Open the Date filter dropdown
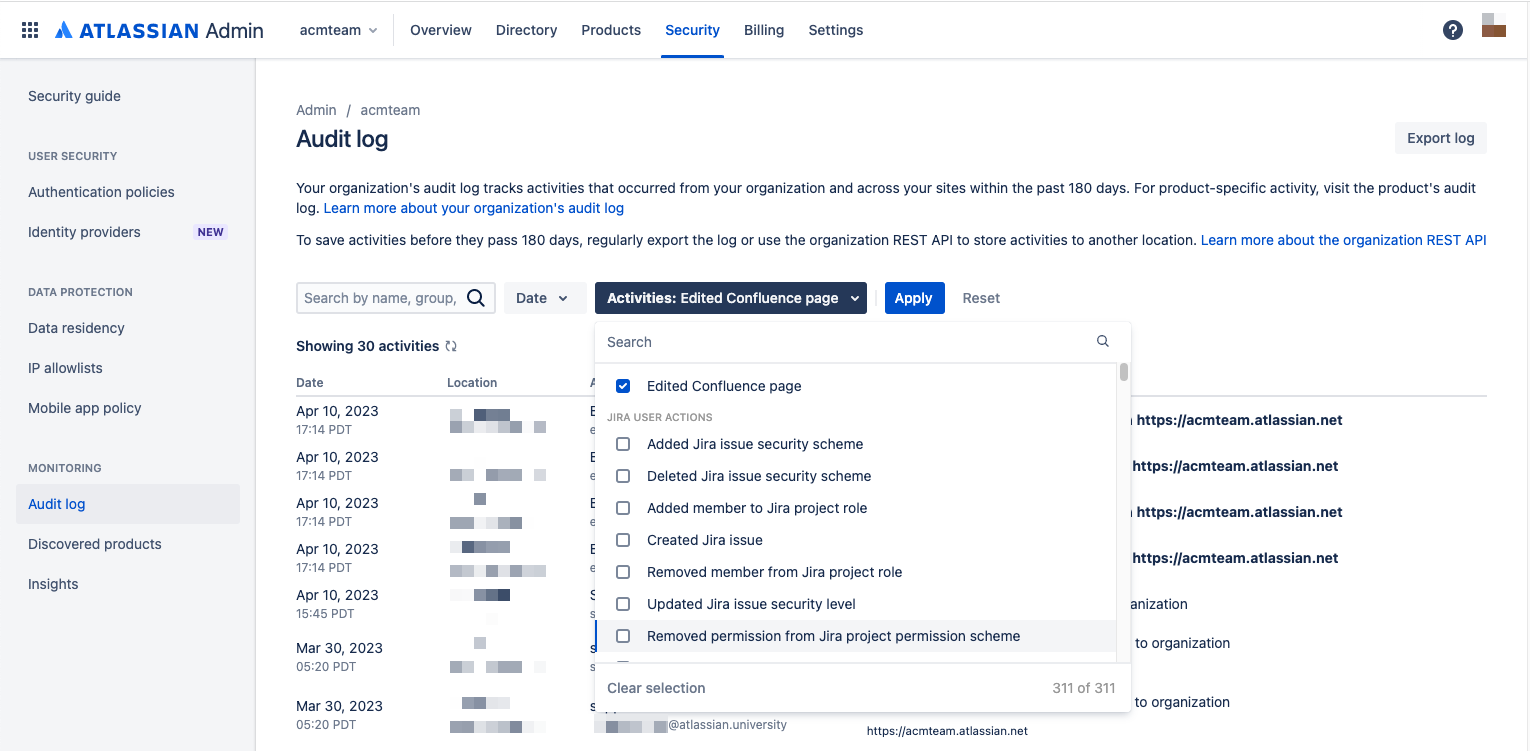Viewport: 1530px width, 751px height. coord(544,297)
